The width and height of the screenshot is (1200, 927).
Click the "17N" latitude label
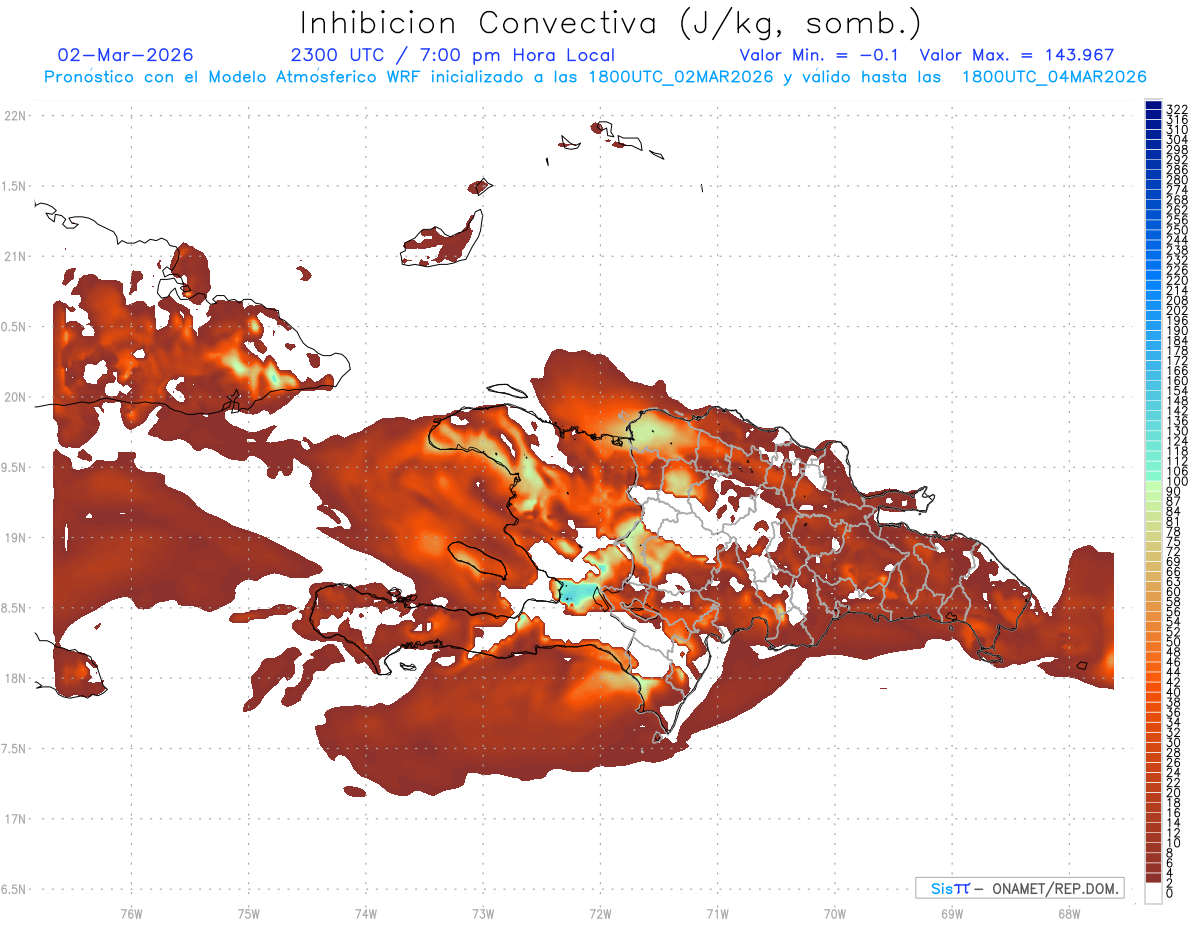pyautogui.click(x=15, y=819)
